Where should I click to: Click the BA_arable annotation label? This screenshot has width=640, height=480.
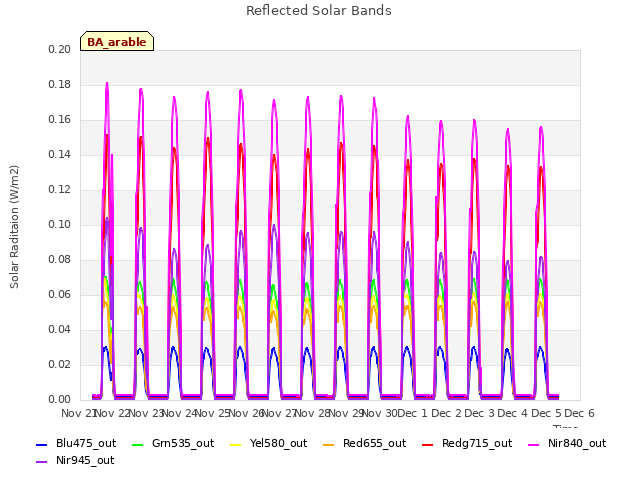[x=117, y=42]
